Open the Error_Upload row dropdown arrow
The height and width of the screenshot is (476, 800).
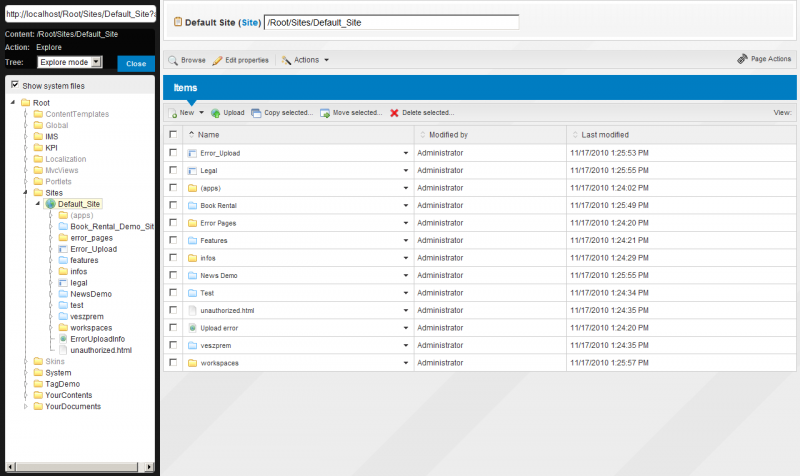pos(406,153)
